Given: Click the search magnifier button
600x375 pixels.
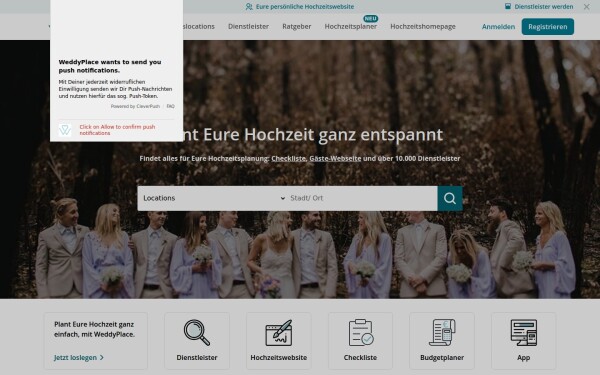Looking at the screenshot, I should tap(450, 198).
